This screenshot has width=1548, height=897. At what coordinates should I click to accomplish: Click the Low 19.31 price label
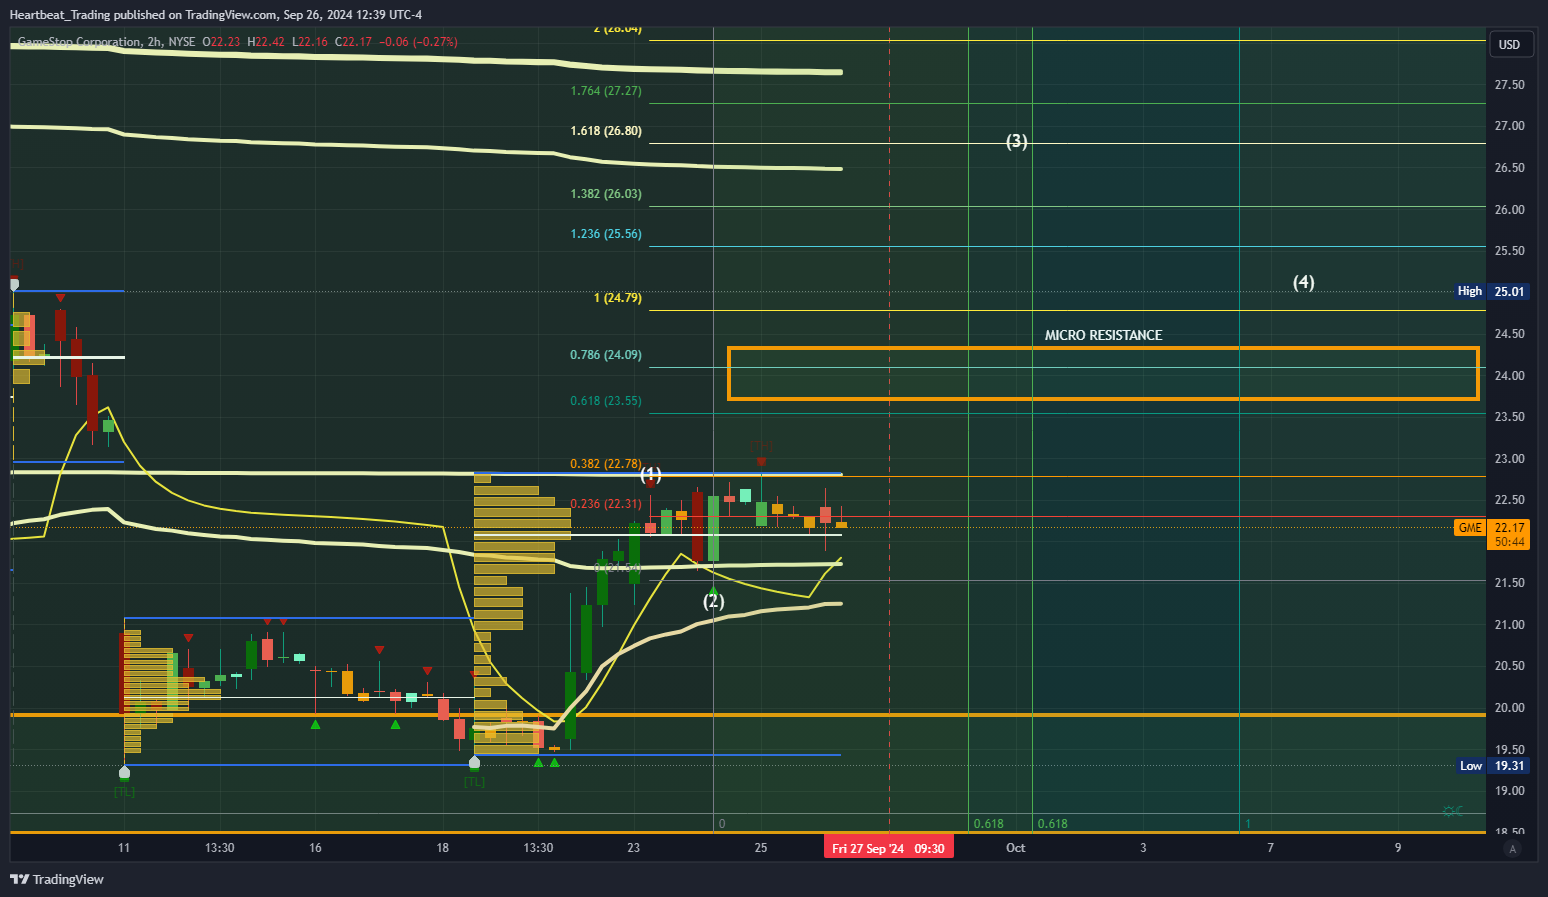[1492, 766]
